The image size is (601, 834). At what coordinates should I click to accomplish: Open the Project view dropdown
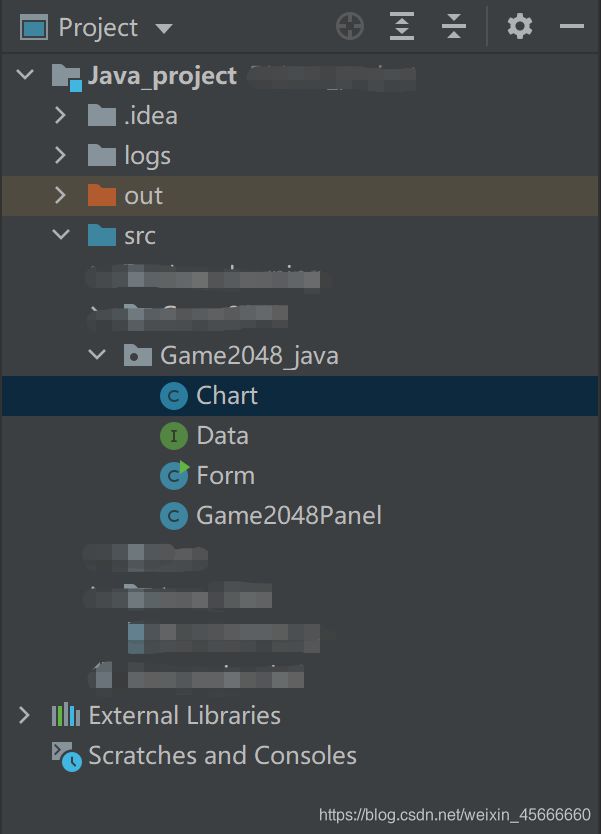coord(163,27)
